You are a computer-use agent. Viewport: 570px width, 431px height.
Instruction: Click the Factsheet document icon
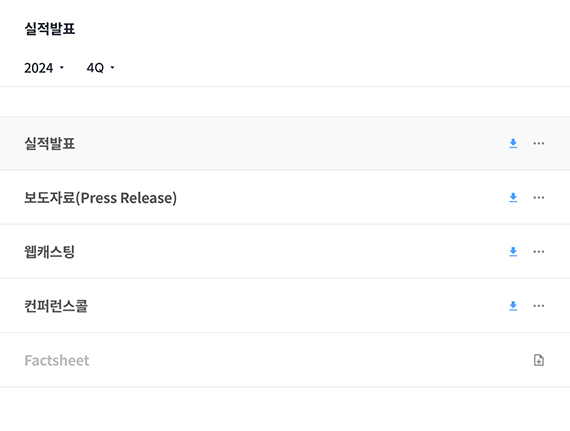539,360
